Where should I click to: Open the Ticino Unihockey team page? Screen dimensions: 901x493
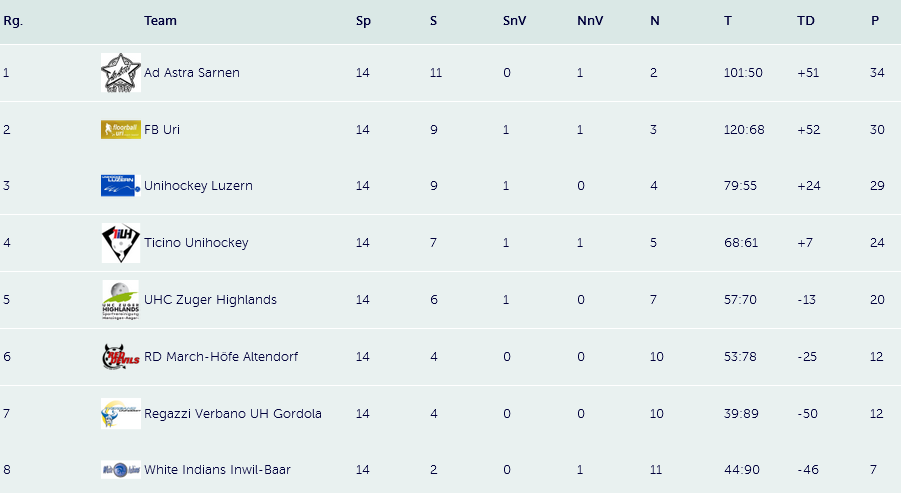coord(196,242)
